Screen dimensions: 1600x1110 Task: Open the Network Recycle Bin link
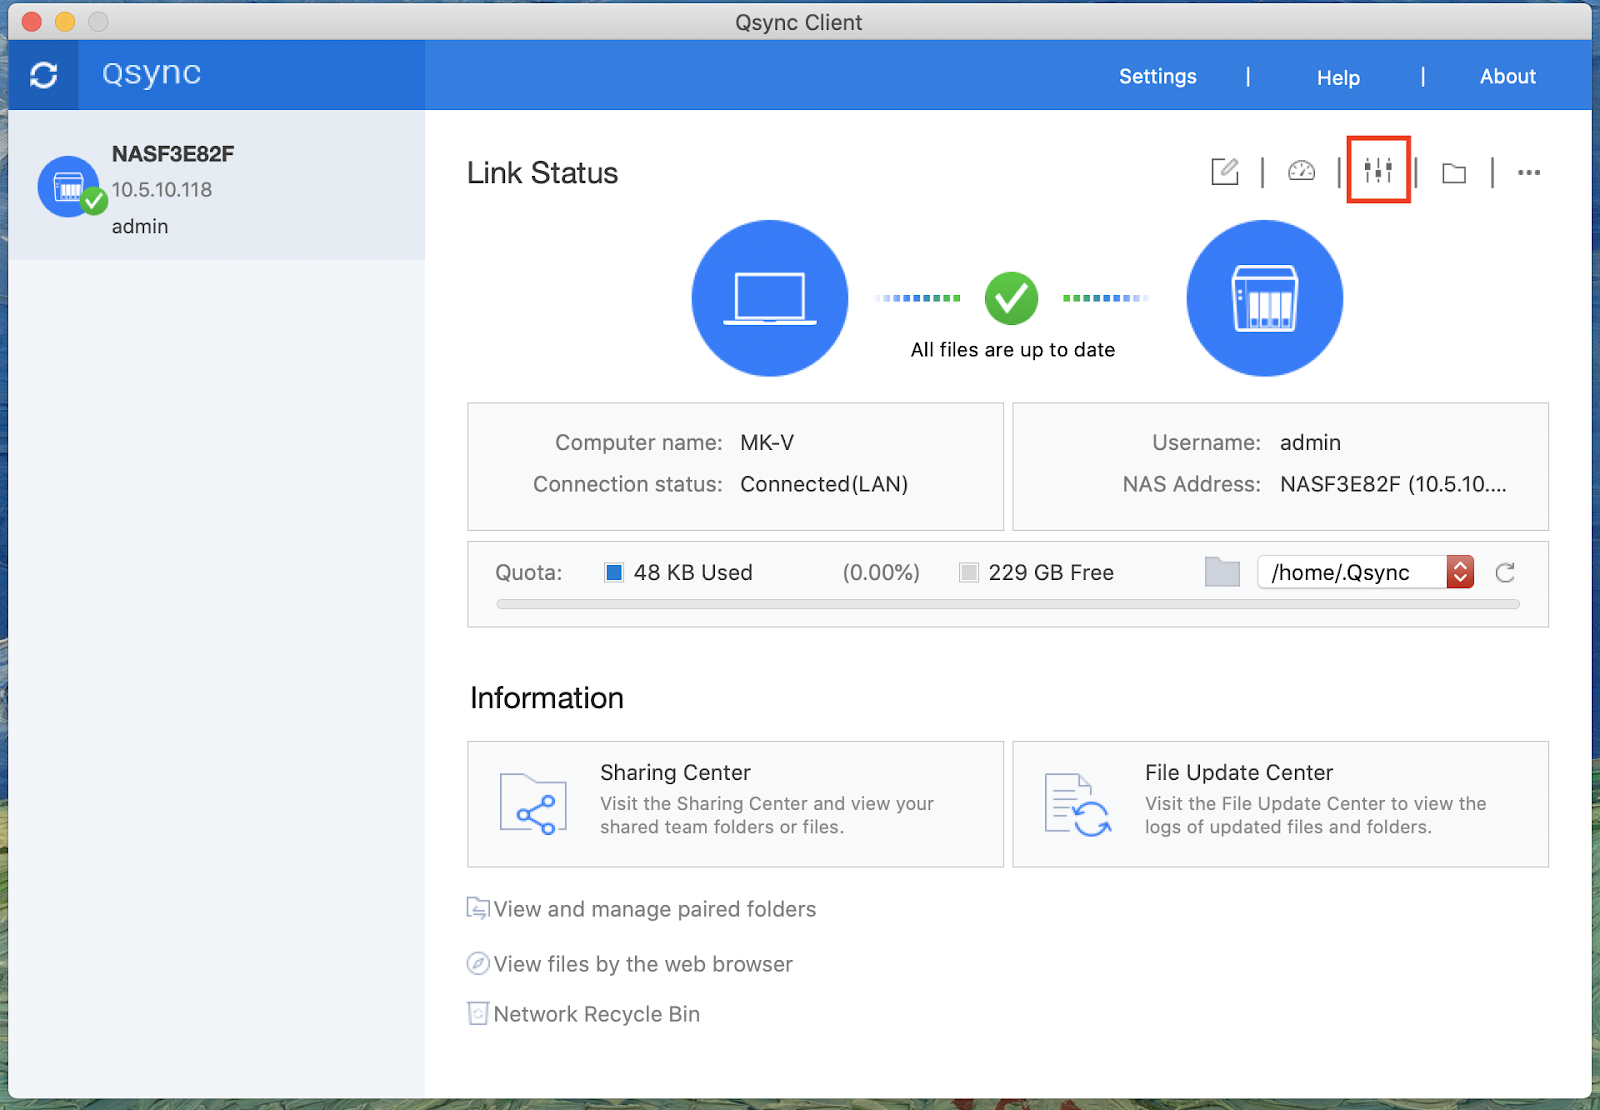pyautogui.click(x=596, y=1014)
